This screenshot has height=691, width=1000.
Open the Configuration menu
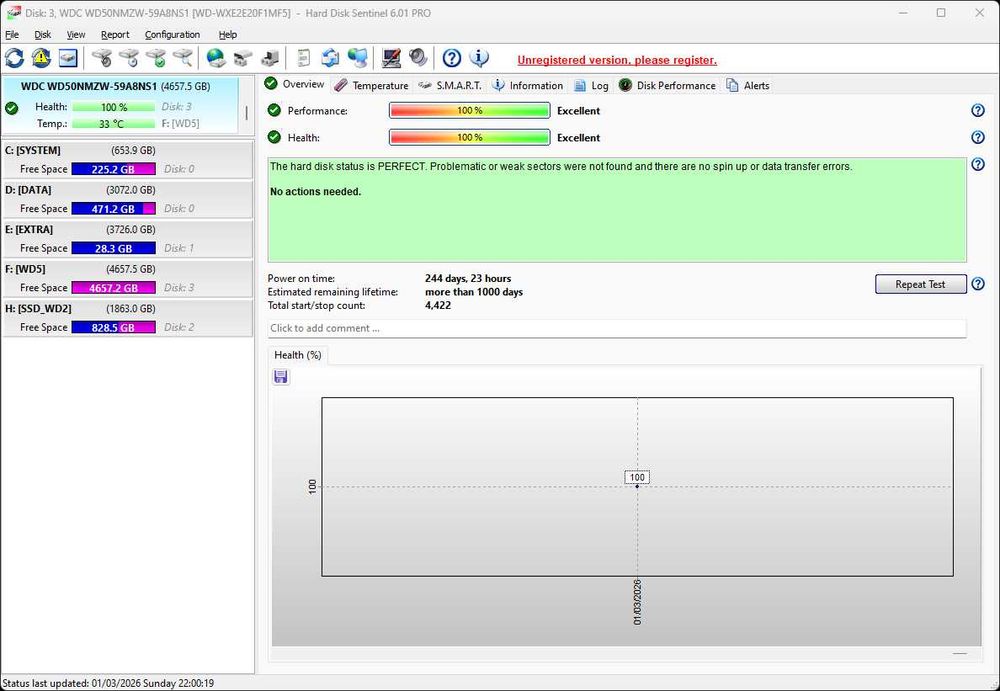(x=172, y=34)
